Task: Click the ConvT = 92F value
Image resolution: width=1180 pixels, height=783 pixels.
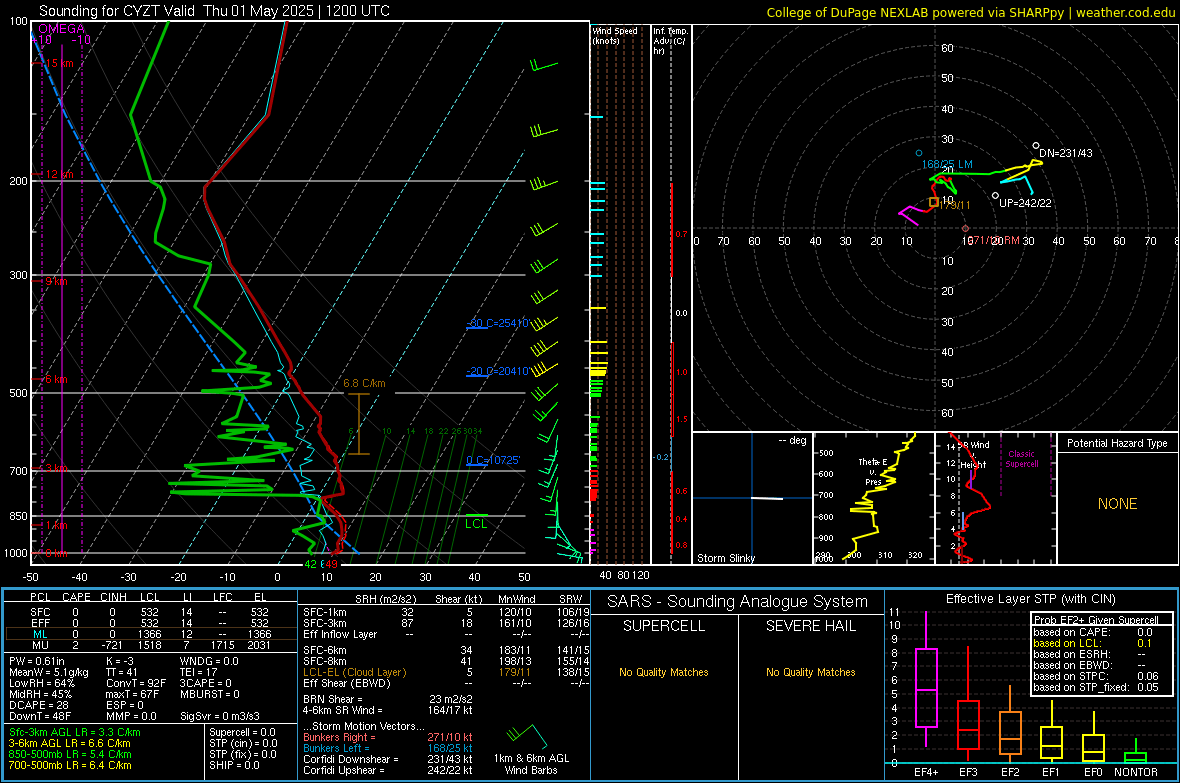Action: [x=135, y=683]
